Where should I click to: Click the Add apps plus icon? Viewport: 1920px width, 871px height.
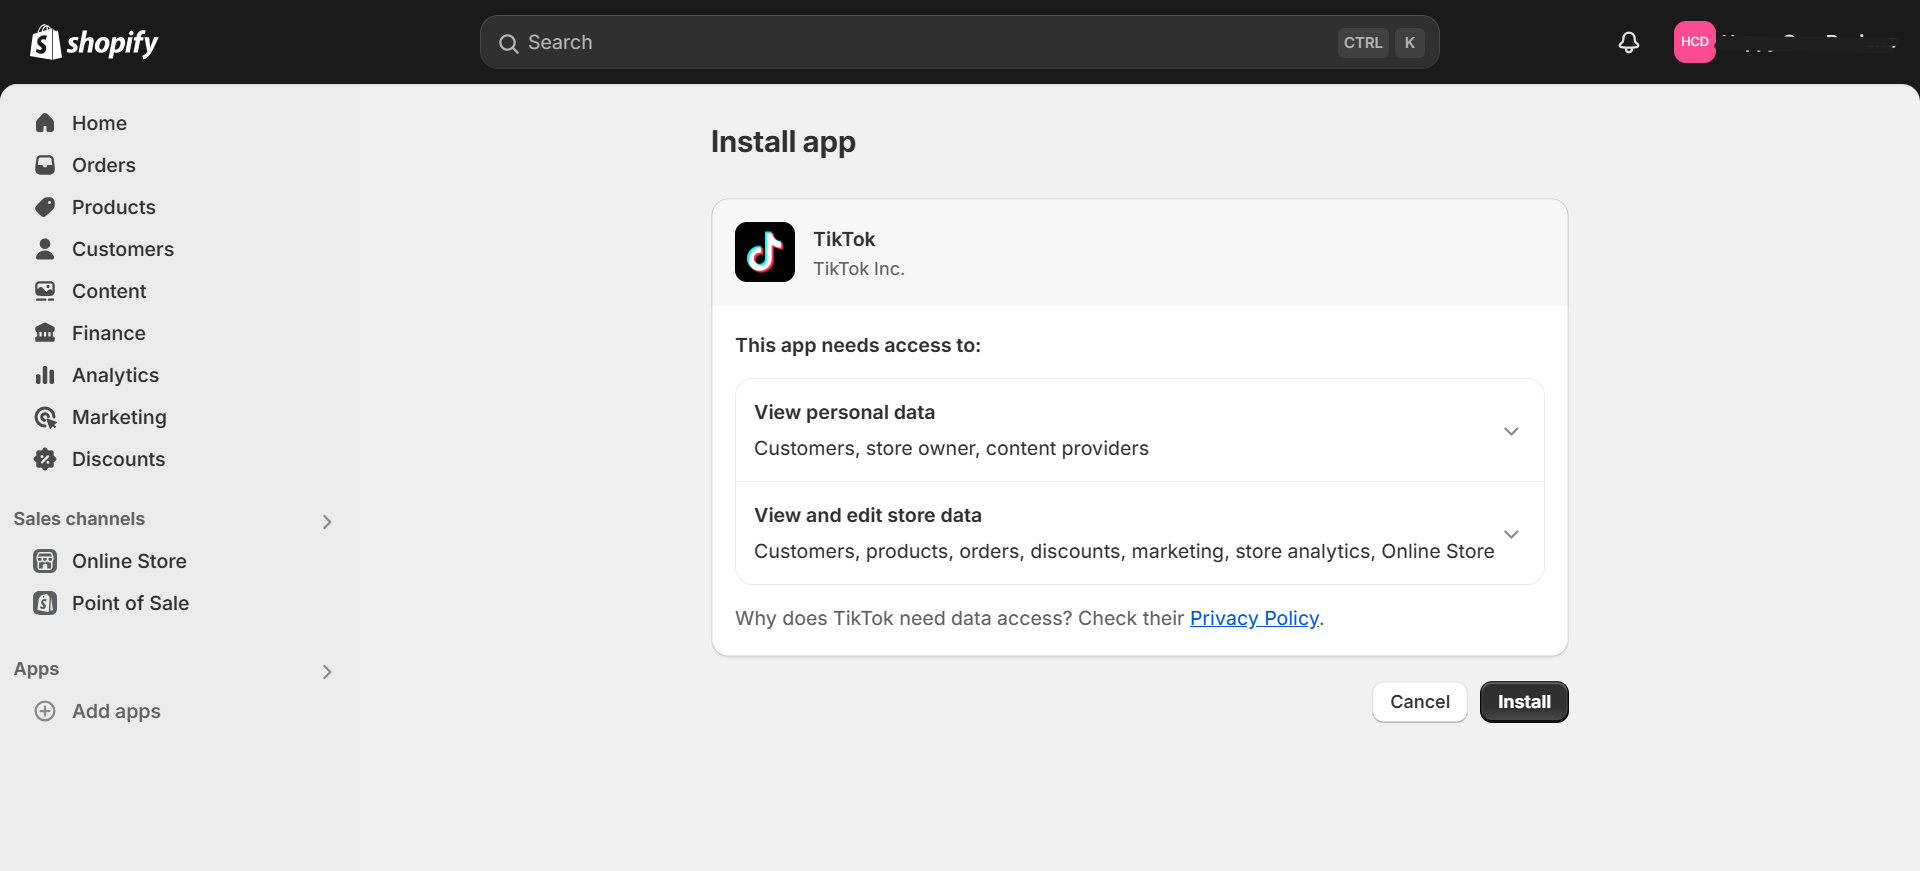coord(45,711)
